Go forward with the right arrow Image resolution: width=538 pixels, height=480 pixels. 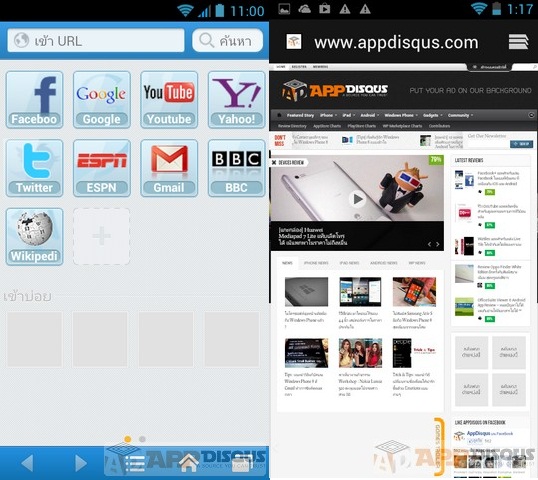(81, 463)
